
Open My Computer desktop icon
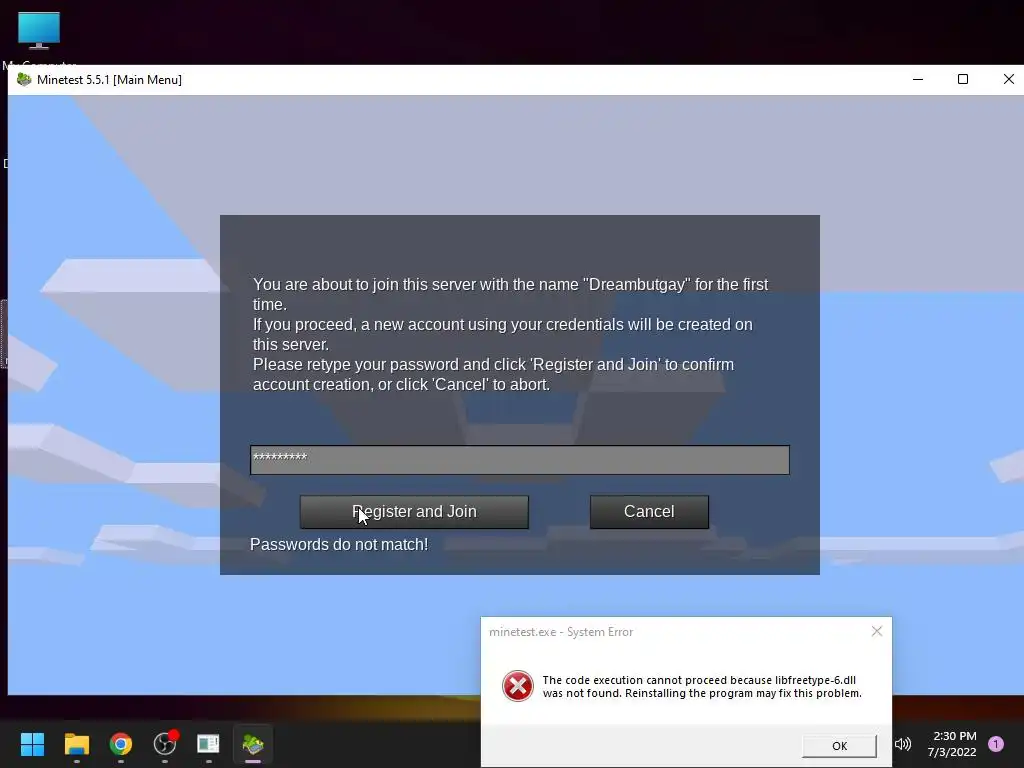[x=39, y=38]
